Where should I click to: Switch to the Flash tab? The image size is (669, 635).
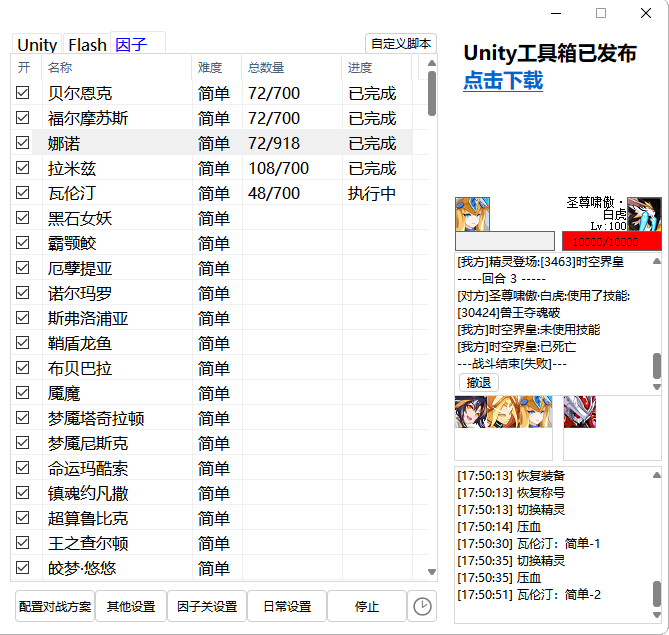click(x=87, y=44)
